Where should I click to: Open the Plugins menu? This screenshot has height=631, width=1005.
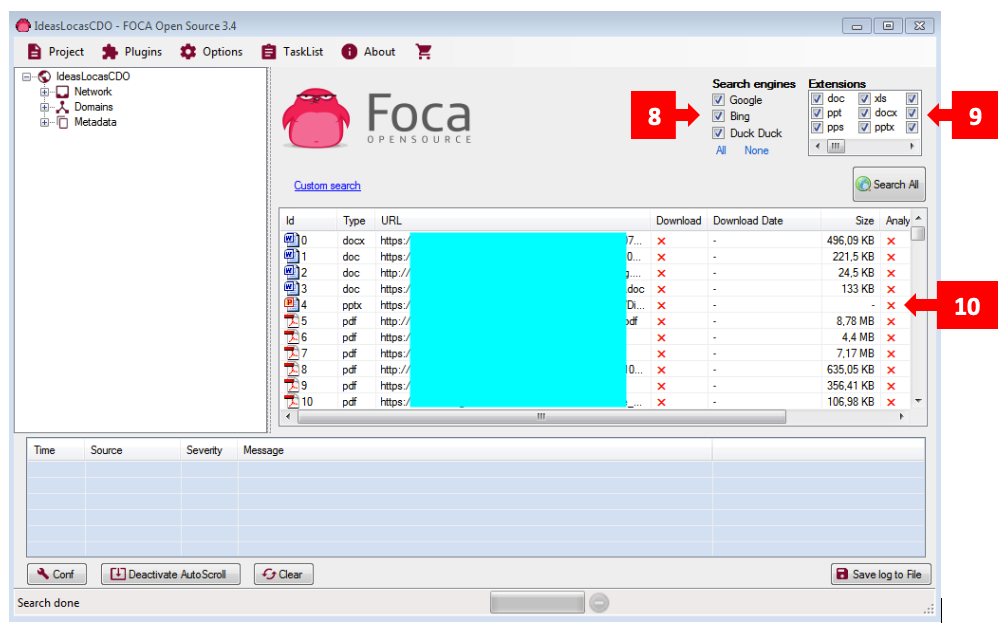tap(132, 51)
